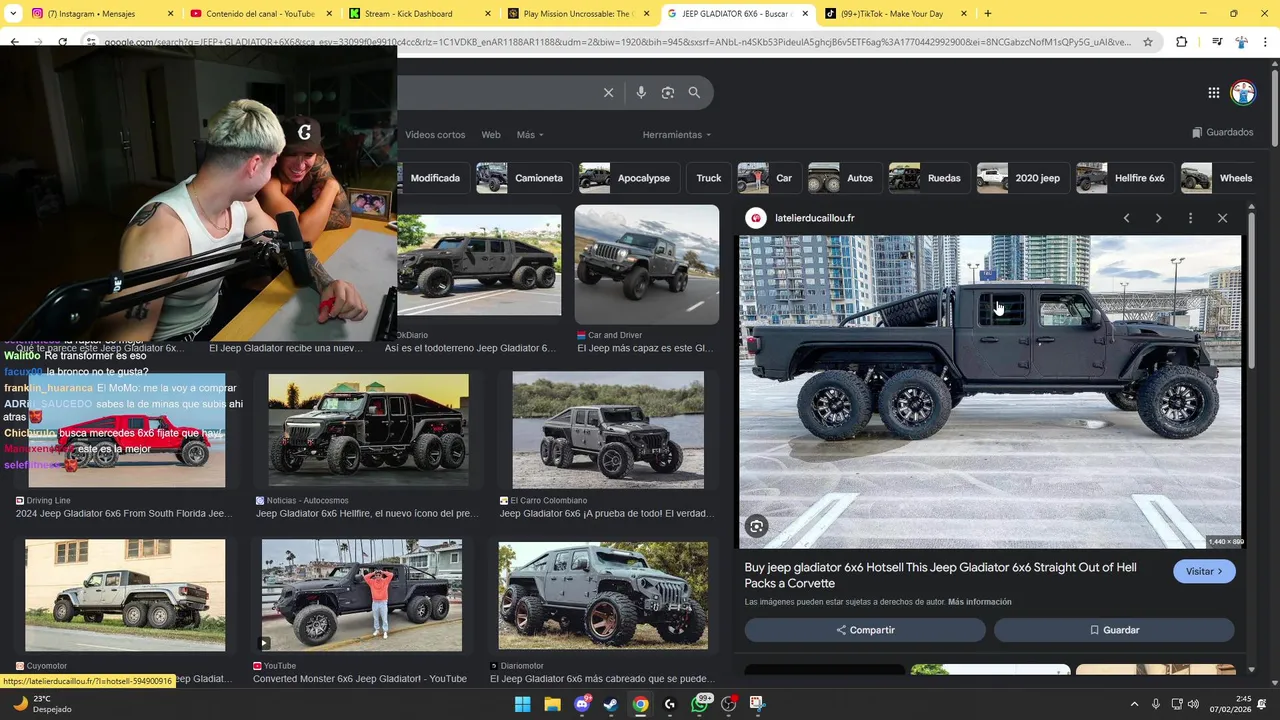This screenshot has width=1280, height=720.
Task: Open the Más información link
Action: pyautogui.click(x=980, y=602)
